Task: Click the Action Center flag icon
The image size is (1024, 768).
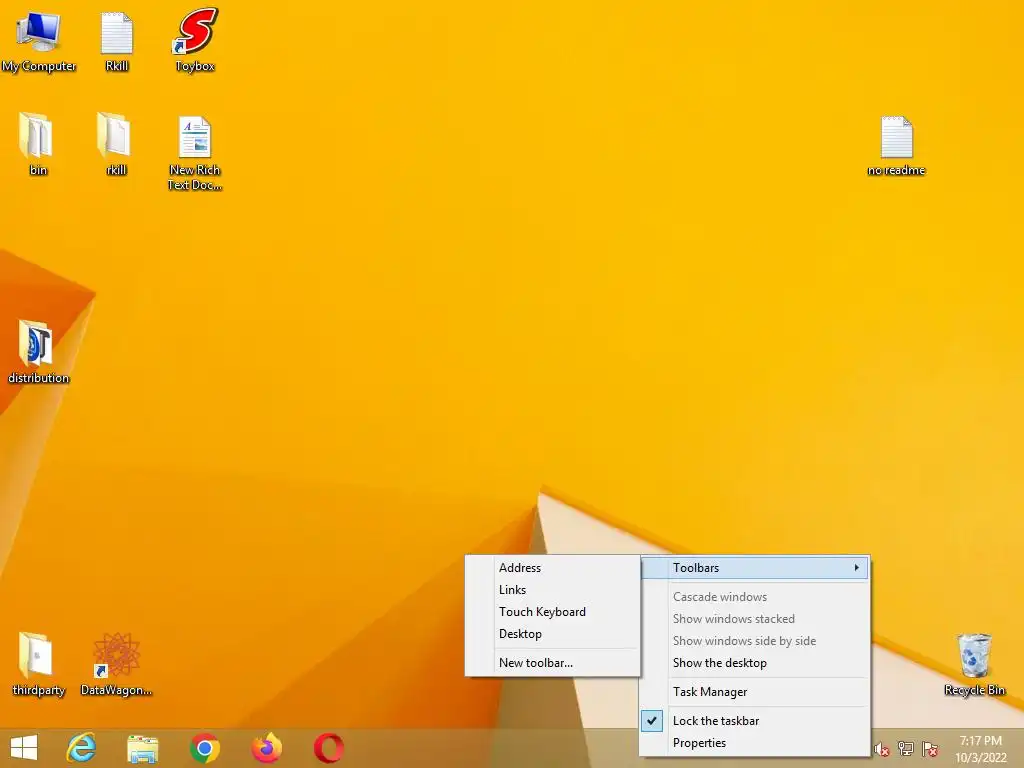Action: click(930, 749)
